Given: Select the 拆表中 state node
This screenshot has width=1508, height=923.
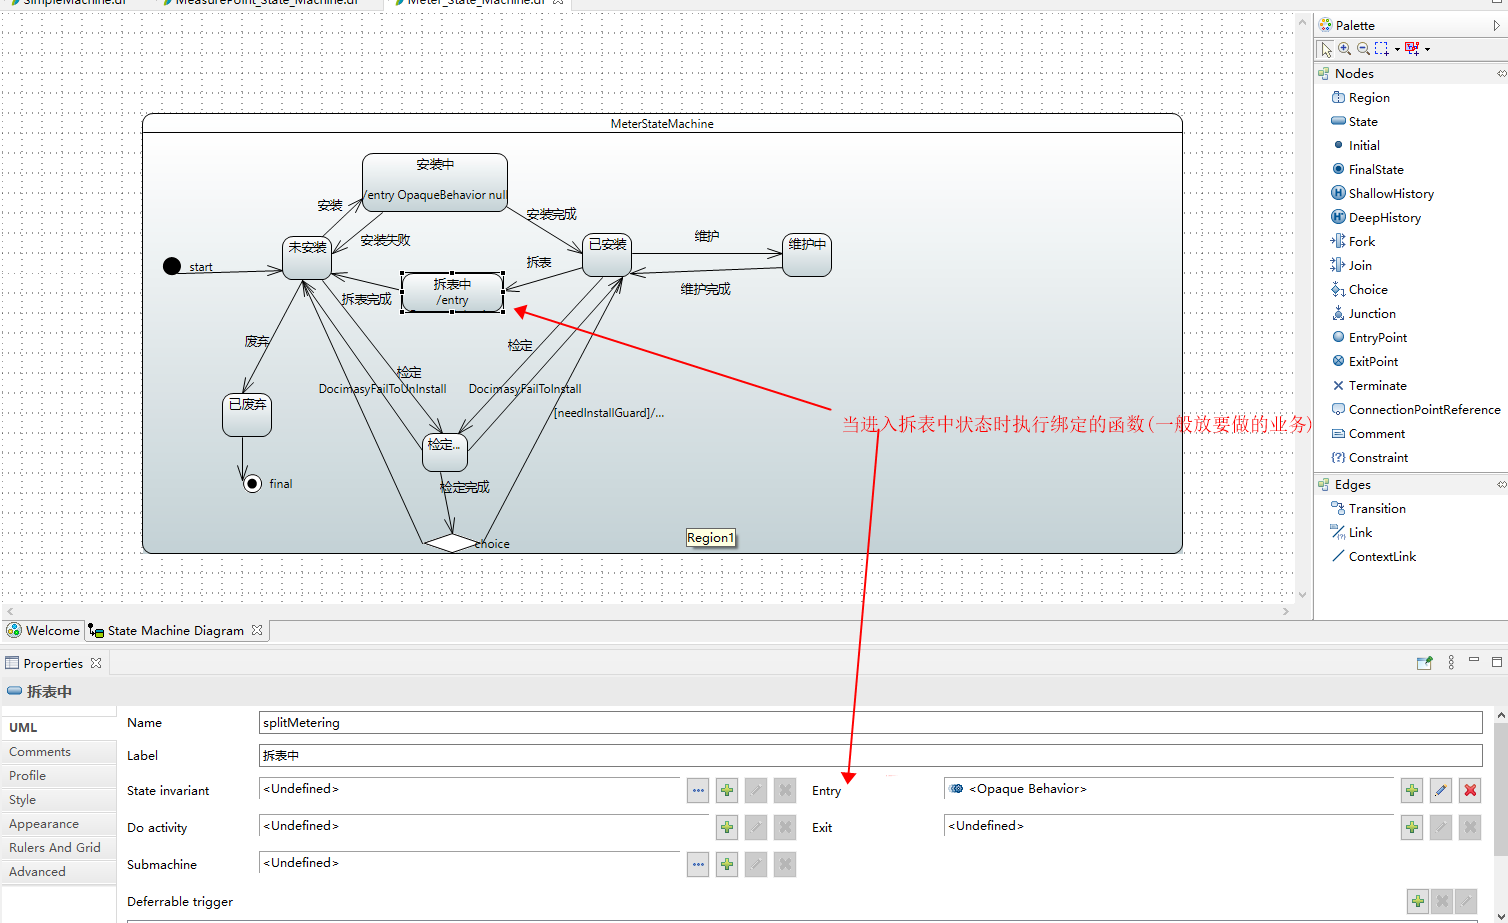Looking at the screenshot, I should tap(452, 292).
